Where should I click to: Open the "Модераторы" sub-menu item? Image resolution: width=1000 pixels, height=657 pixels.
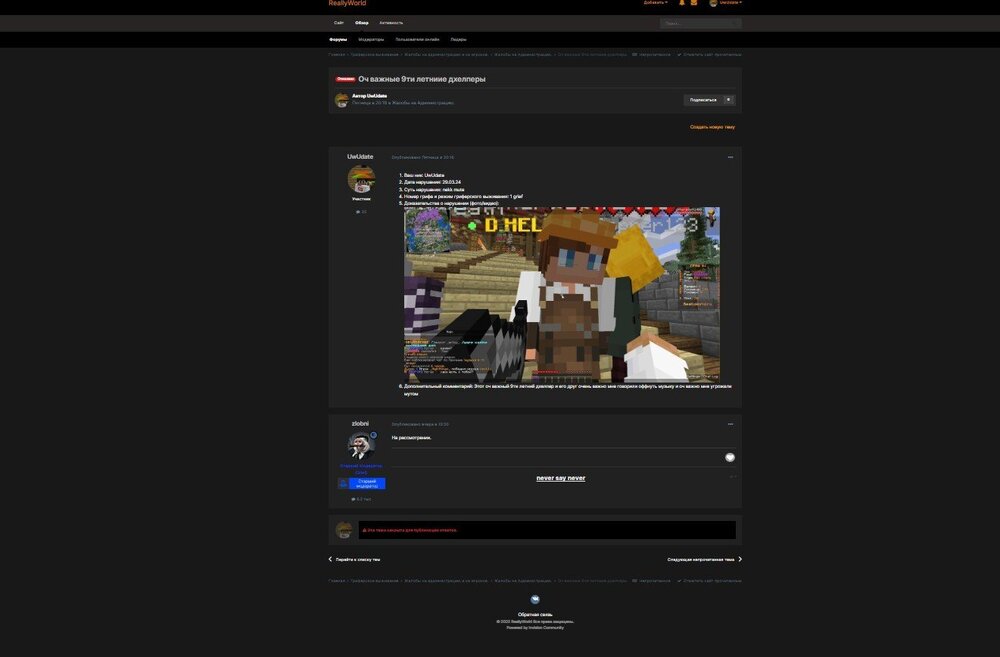(x=371, y=40)
